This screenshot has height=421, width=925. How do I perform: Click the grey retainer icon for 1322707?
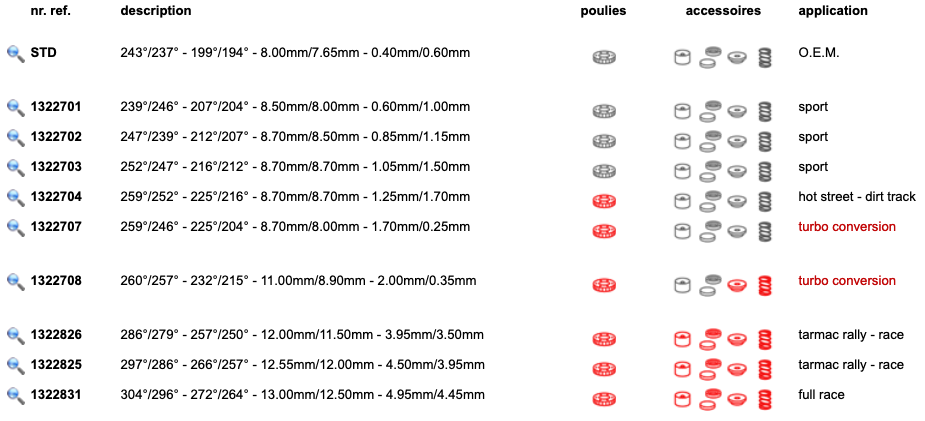(737, 231)
